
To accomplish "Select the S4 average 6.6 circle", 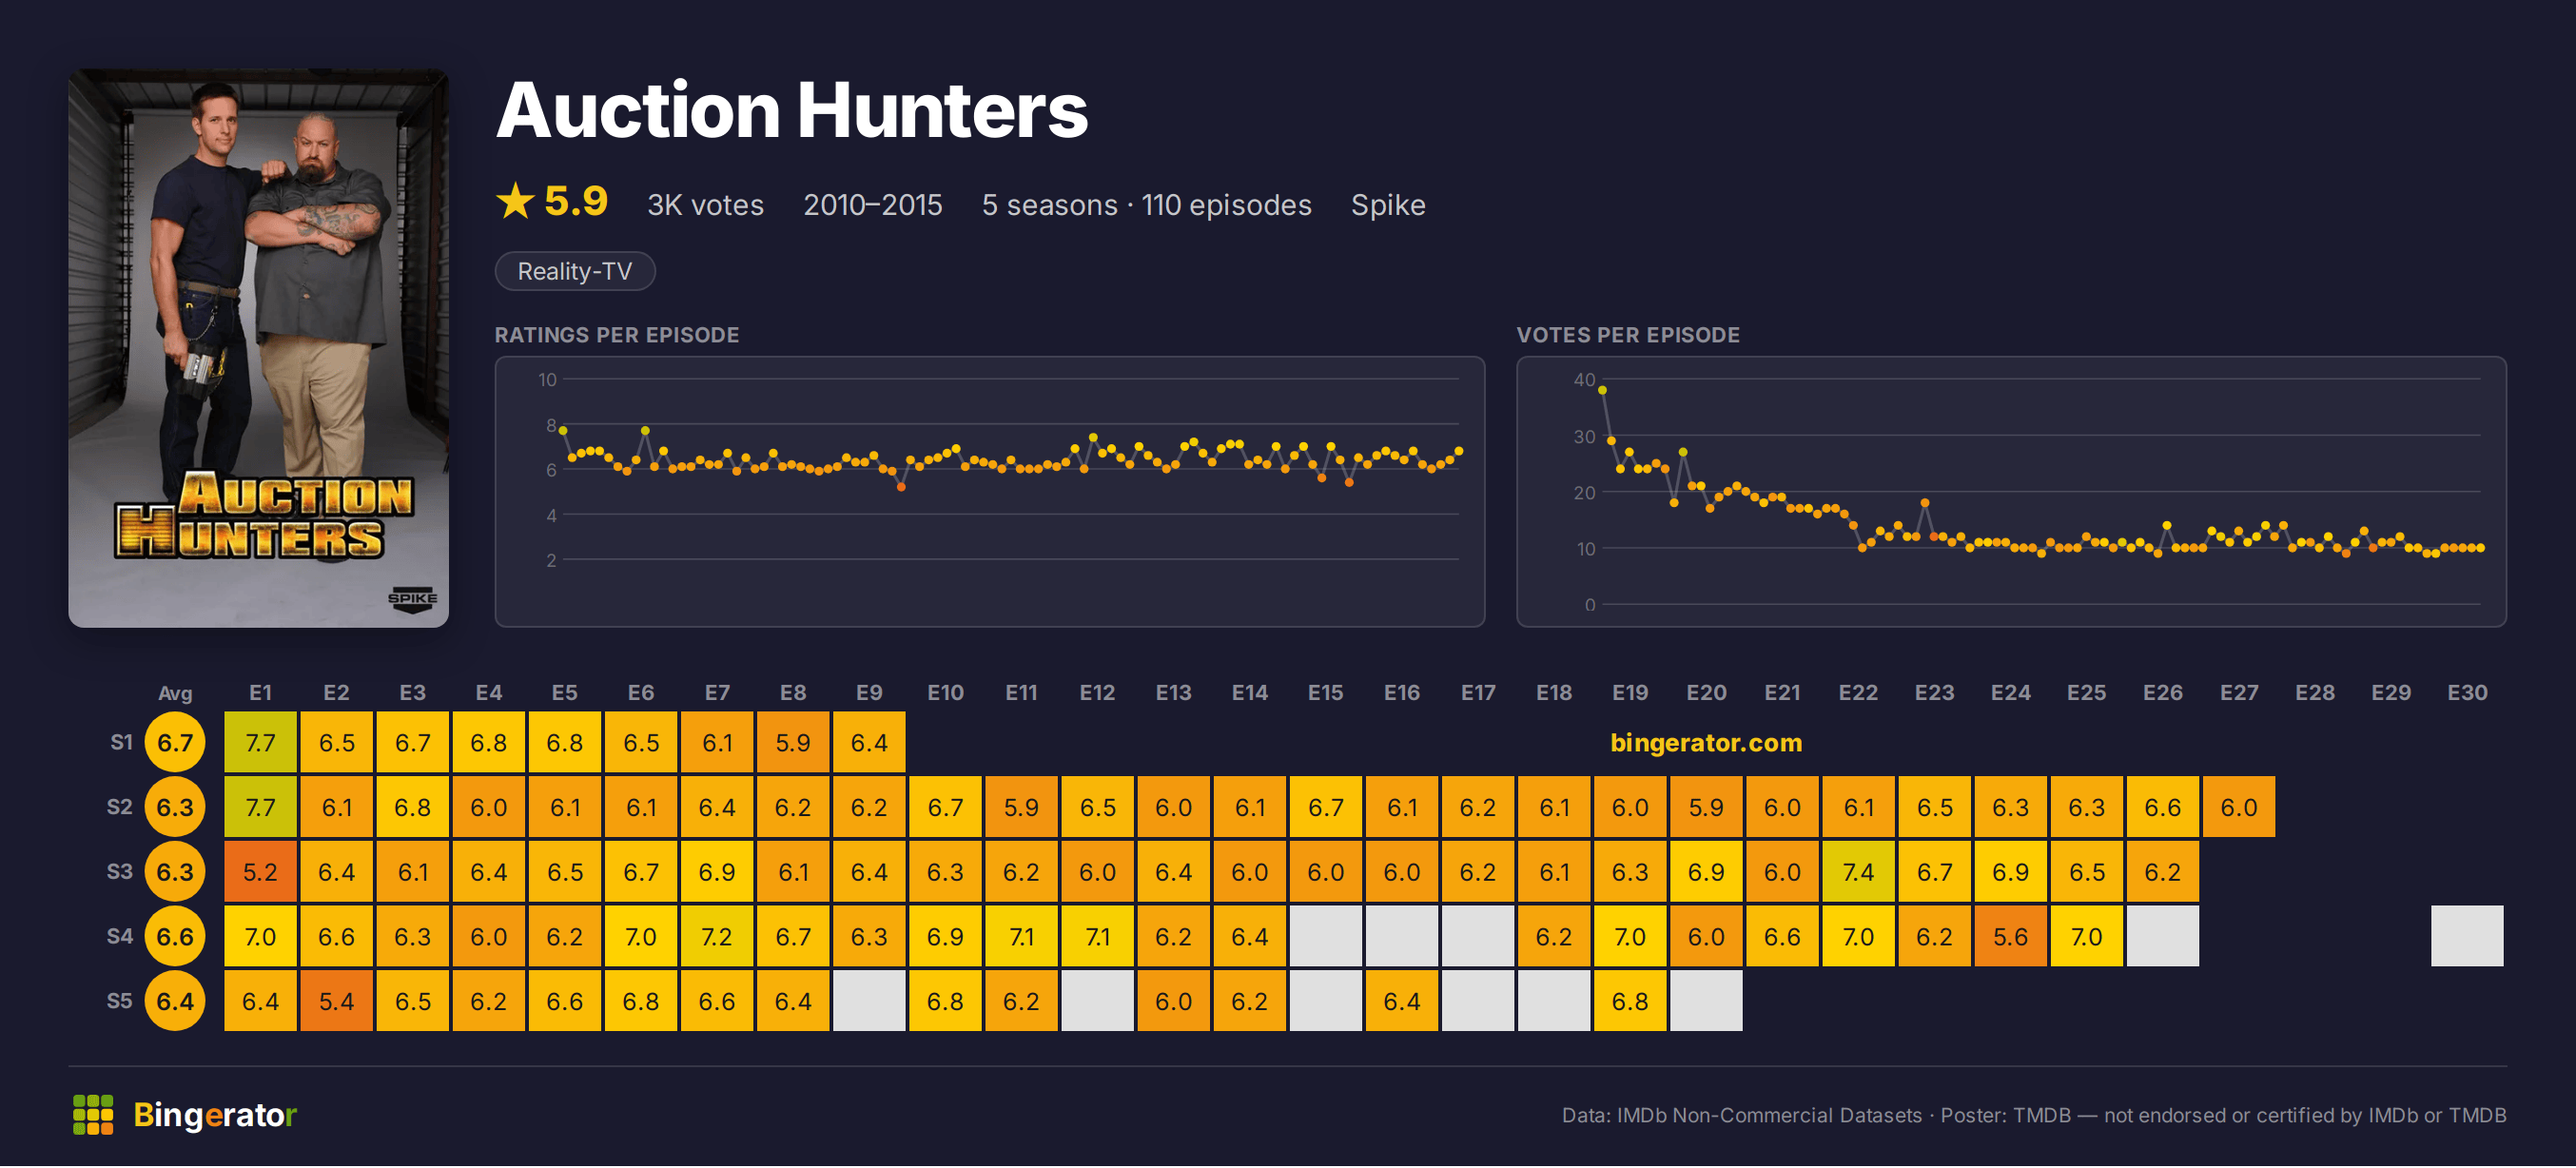I will click(175, 937).
